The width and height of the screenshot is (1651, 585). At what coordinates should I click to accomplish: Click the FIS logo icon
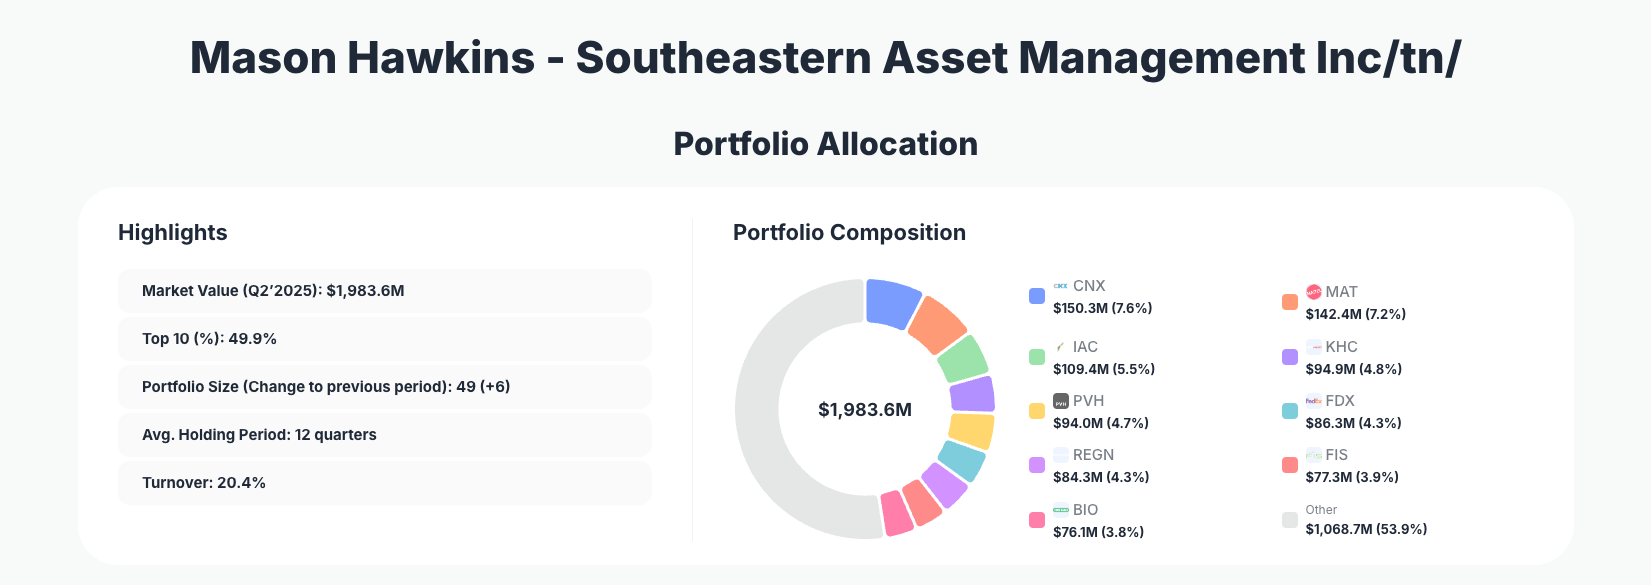pos(1314,455)
